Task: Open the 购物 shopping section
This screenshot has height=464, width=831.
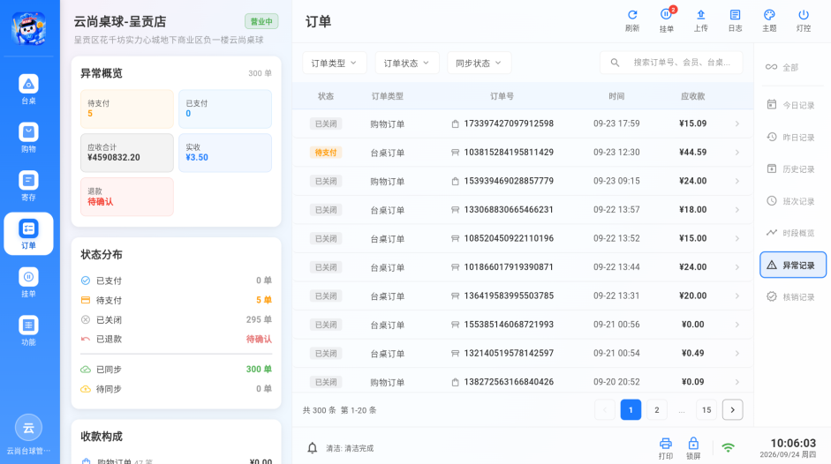Action: 29,137
